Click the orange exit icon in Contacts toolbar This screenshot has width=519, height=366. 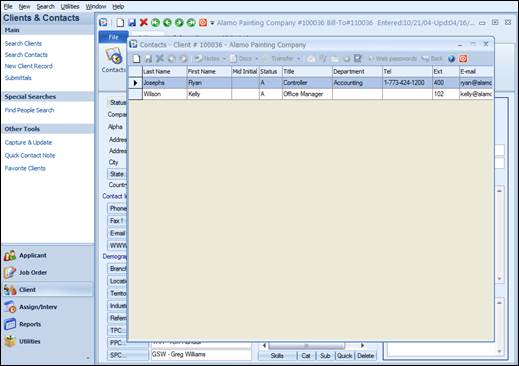[x=463, y=59]
